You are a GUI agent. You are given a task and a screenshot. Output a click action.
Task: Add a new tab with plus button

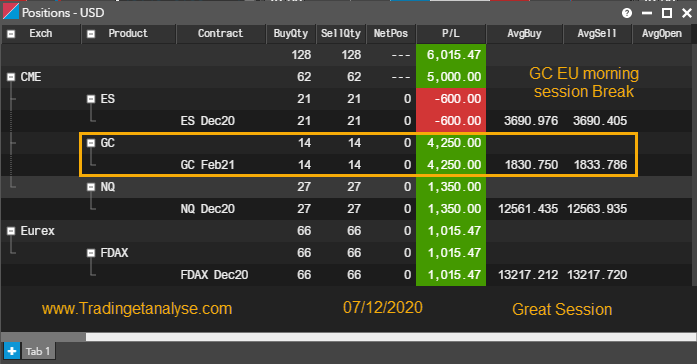pos(12,351)
